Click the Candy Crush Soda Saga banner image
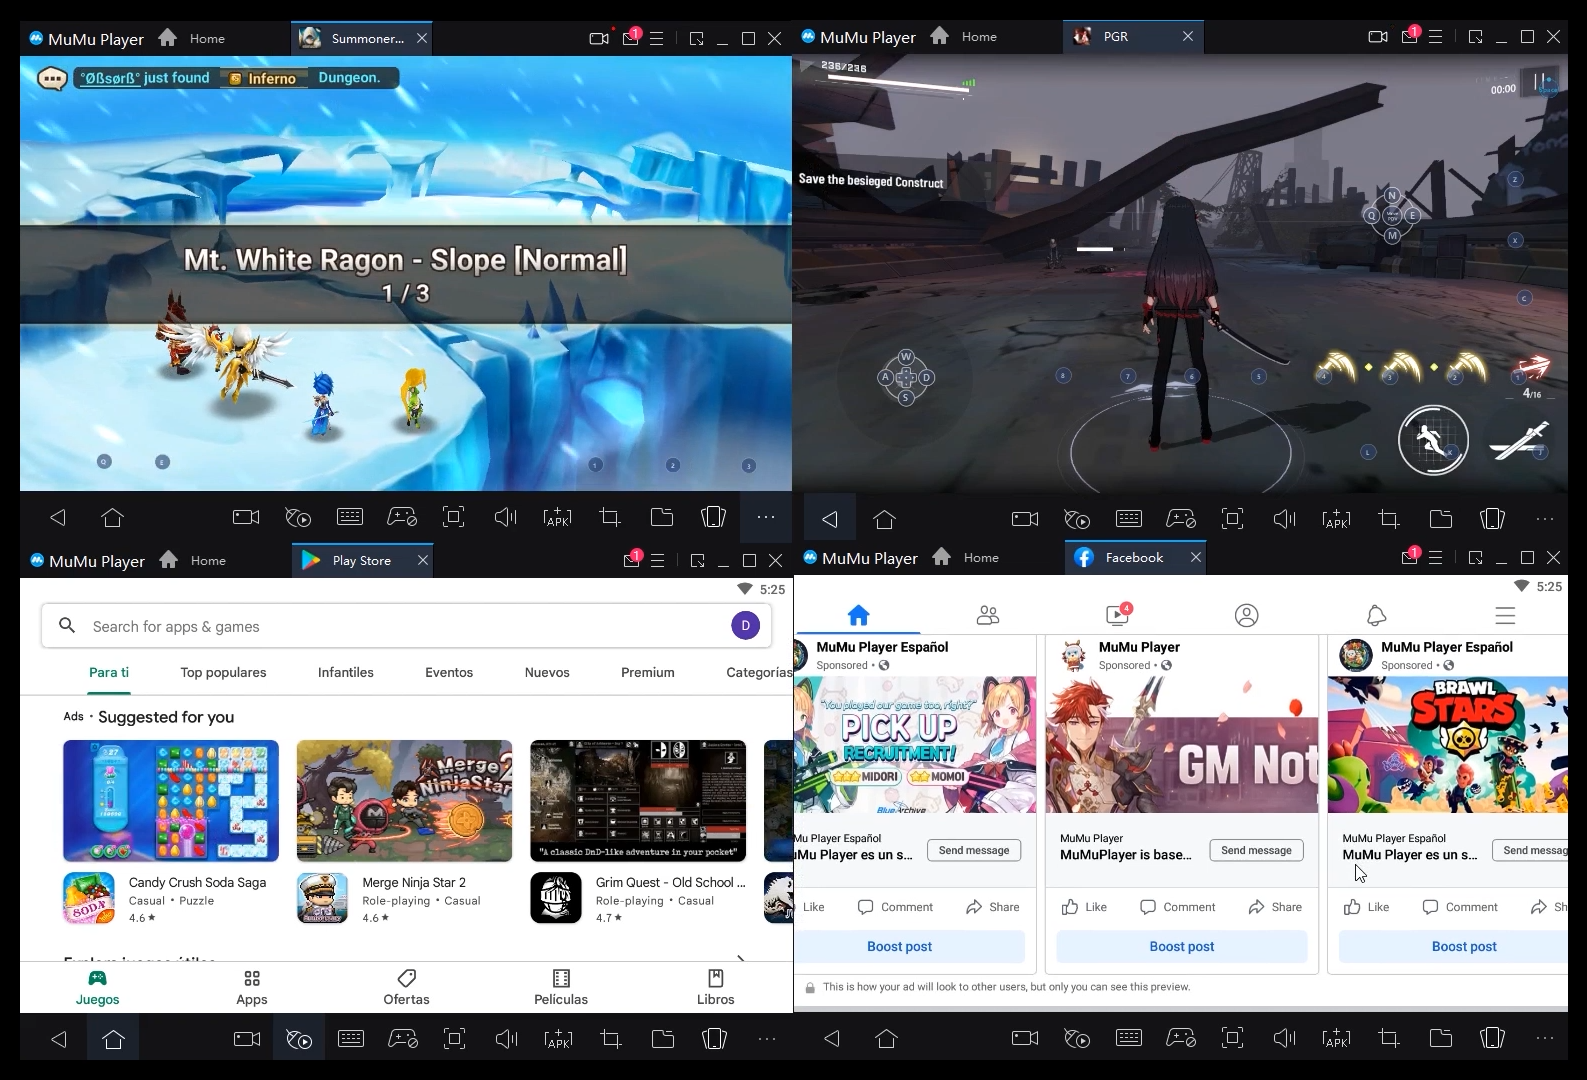Viewport: 1587px width, 1080px height. [x=171, y=801]
